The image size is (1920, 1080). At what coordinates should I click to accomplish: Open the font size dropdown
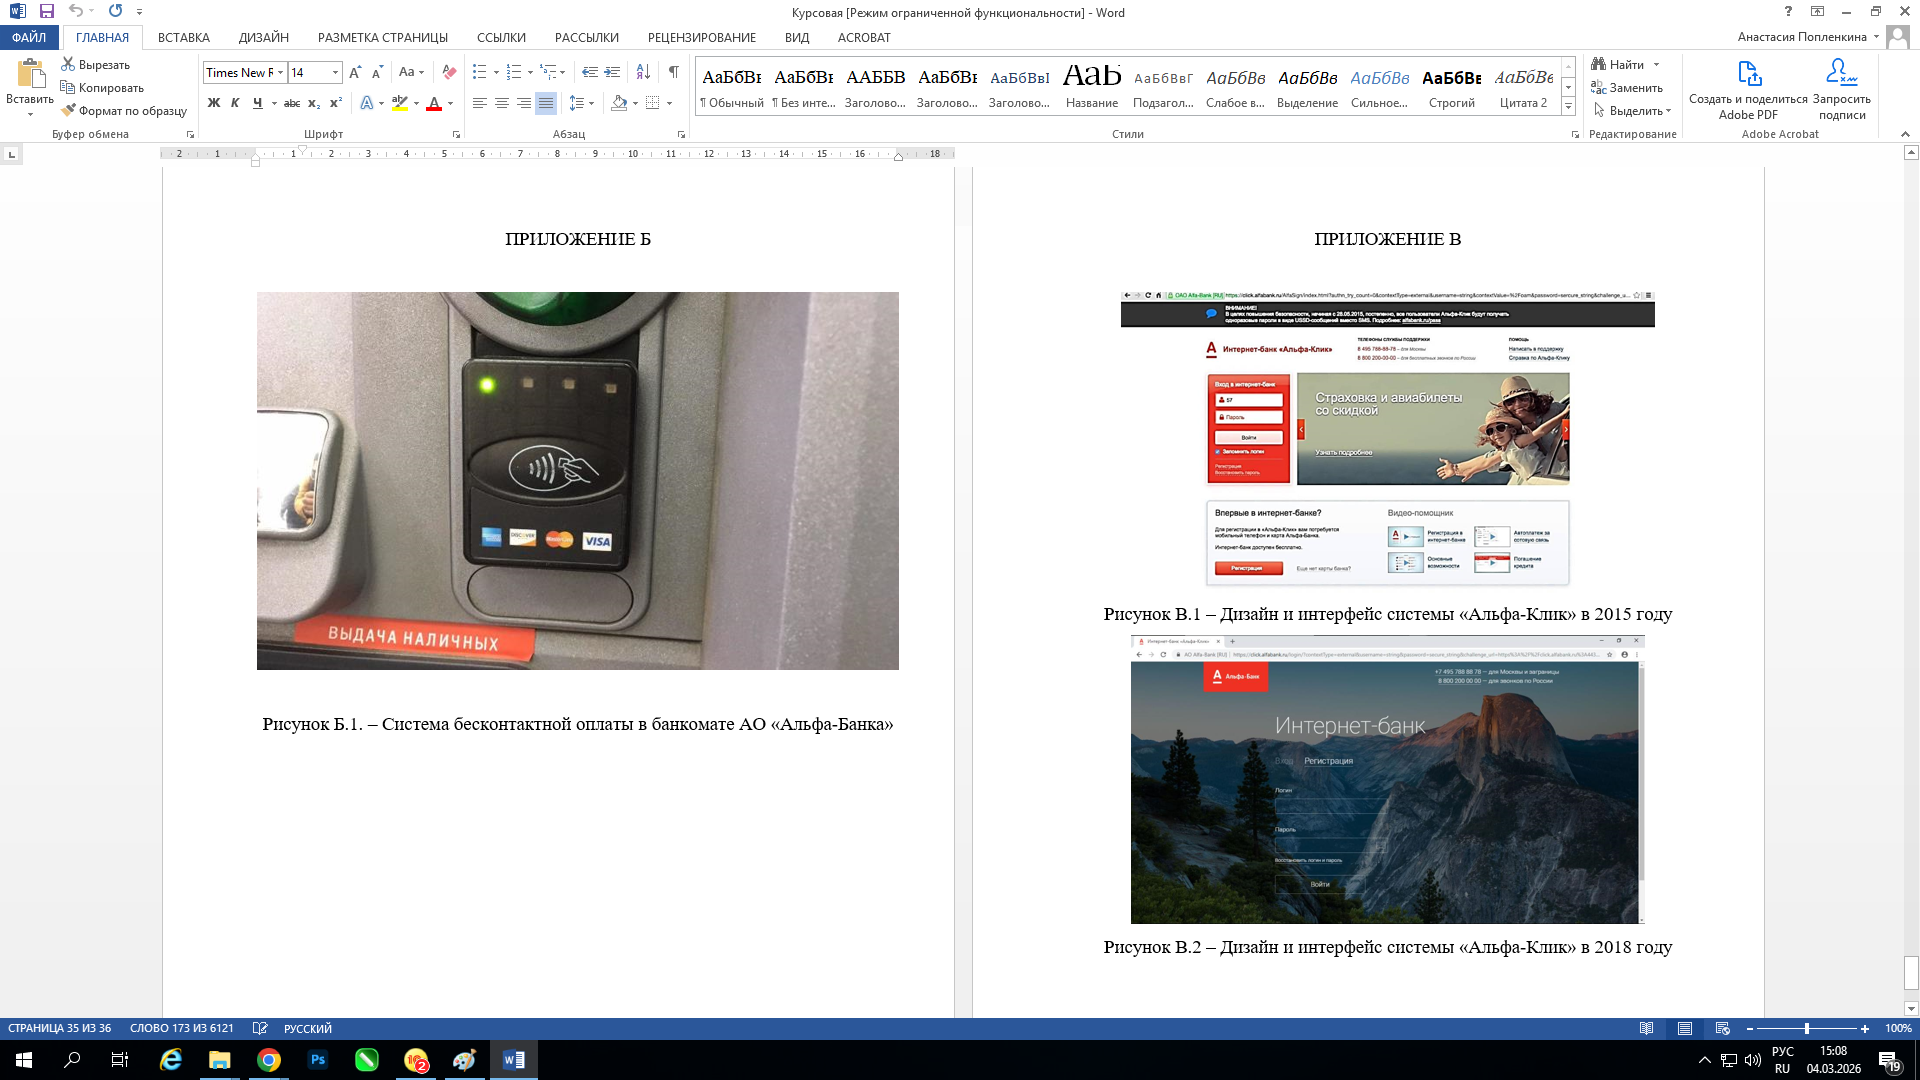tap(335, 72)
